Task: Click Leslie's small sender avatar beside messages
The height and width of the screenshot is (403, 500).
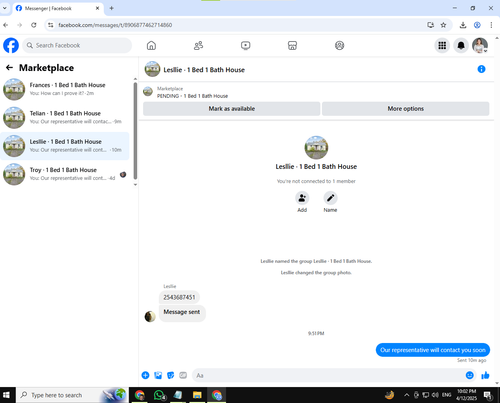Action: pos(150,316)
